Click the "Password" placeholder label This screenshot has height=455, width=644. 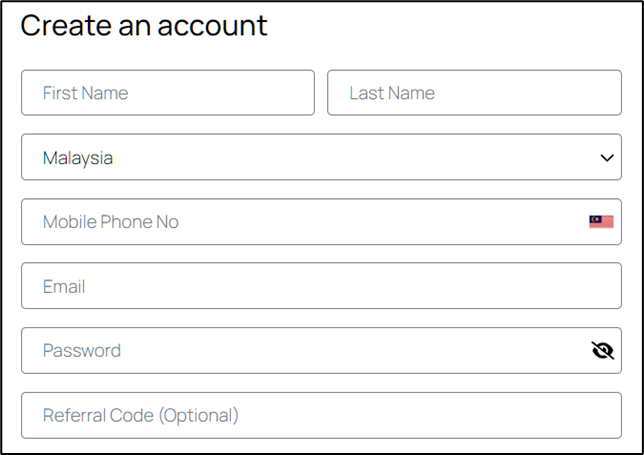(82, 350)
